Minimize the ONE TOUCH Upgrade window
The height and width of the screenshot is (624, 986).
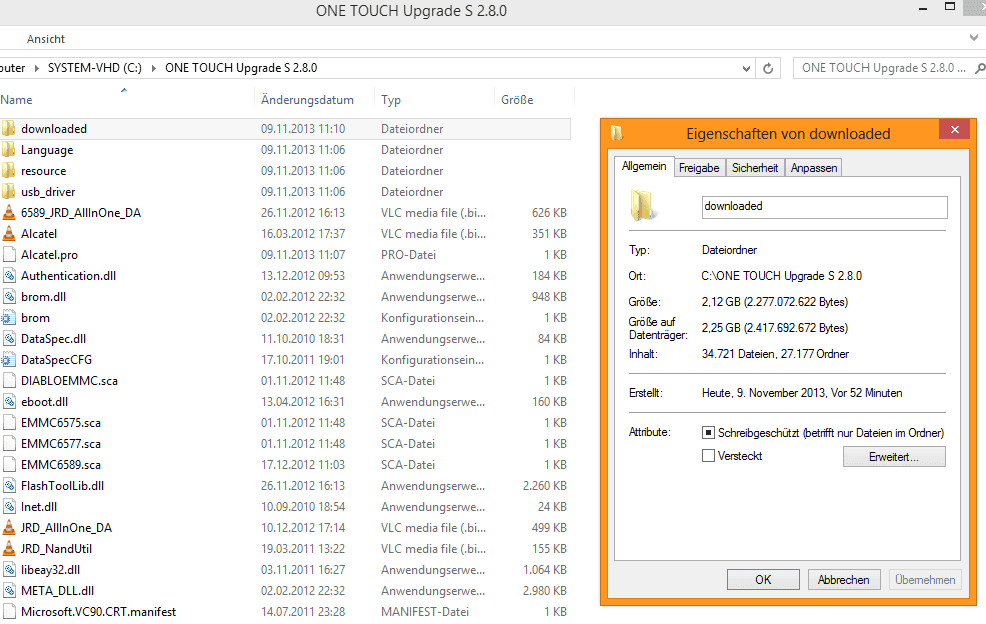click(x=923, y=9)
